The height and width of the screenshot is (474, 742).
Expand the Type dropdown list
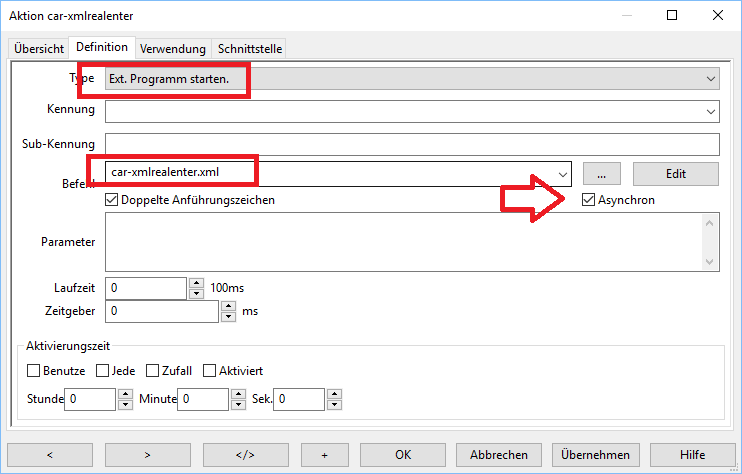click(711, 78)
